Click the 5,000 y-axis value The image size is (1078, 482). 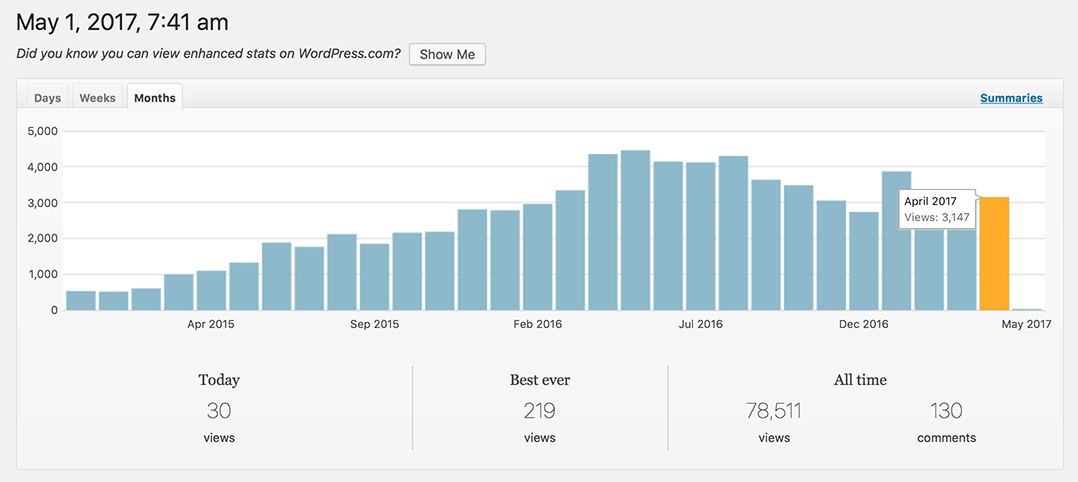[42, 131]
